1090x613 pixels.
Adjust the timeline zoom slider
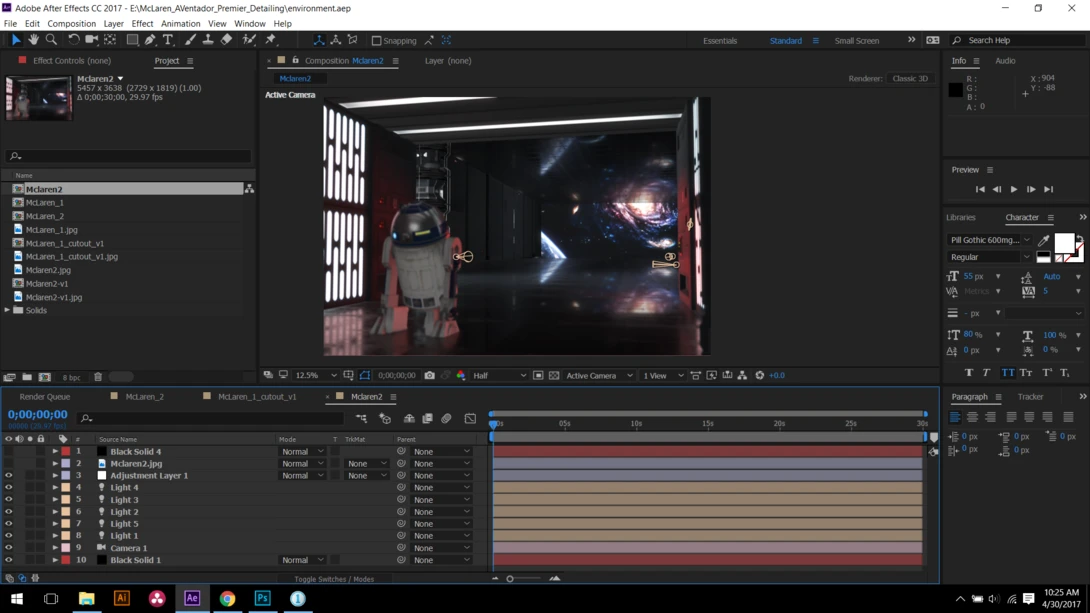(x=510, y=579)
